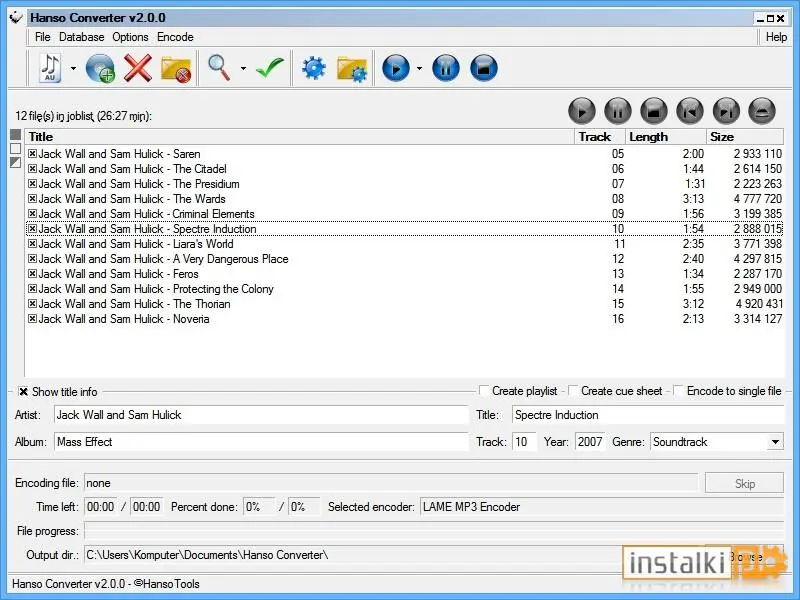This screenshot has height=600, width=800.
Task: Open the Database menu
Action: point(82,37)
